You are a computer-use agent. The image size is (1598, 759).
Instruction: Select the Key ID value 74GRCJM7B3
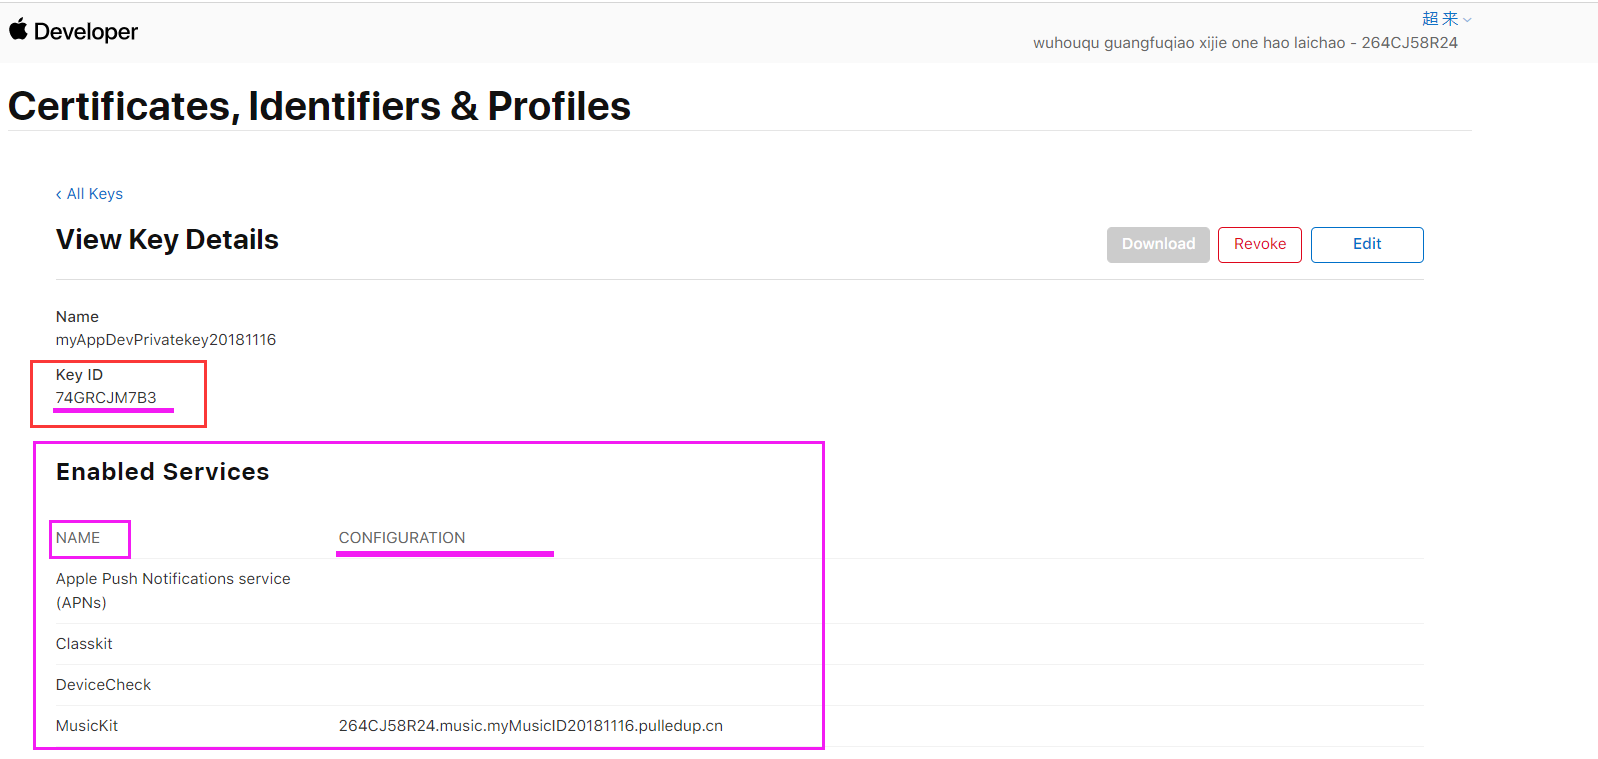(106, 398)
